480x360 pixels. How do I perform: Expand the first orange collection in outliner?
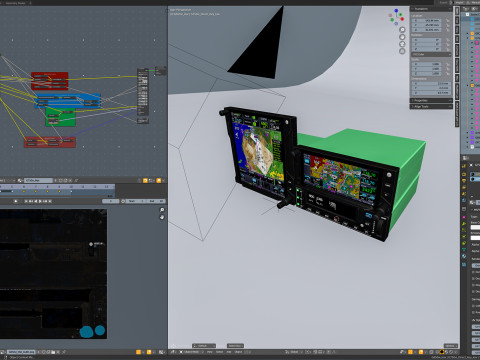[467, 33]
